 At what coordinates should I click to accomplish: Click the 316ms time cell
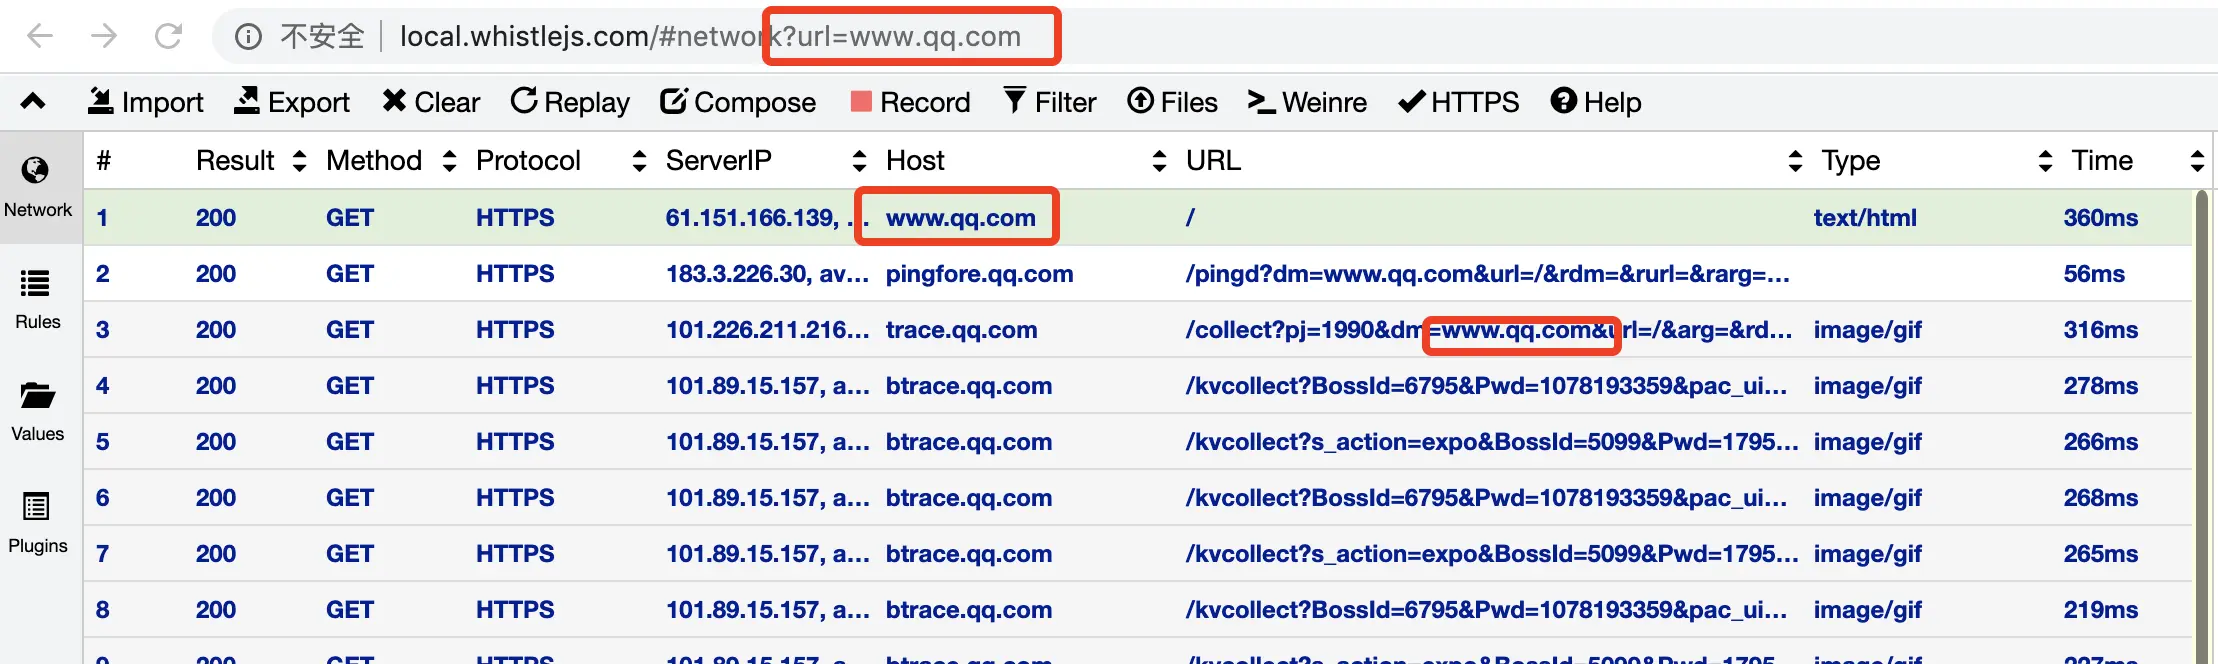(2101, 330)
